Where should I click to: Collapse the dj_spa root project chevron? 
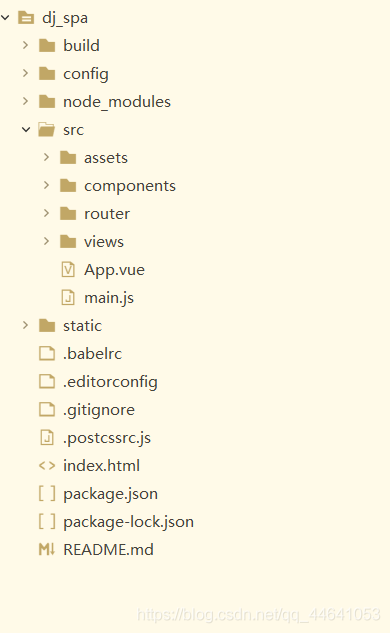tap(5, 17)
